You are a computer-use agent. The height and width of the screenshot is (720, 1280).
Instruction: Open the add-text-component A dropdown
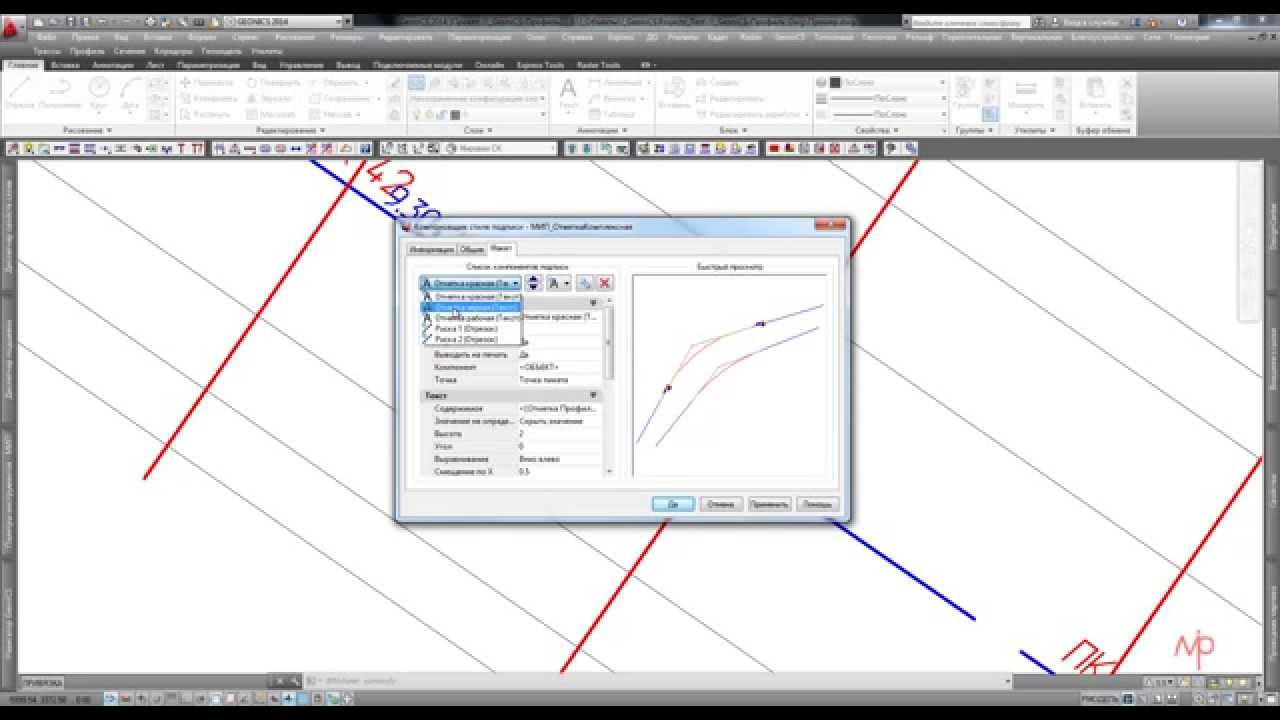click(x=559, y=284)
